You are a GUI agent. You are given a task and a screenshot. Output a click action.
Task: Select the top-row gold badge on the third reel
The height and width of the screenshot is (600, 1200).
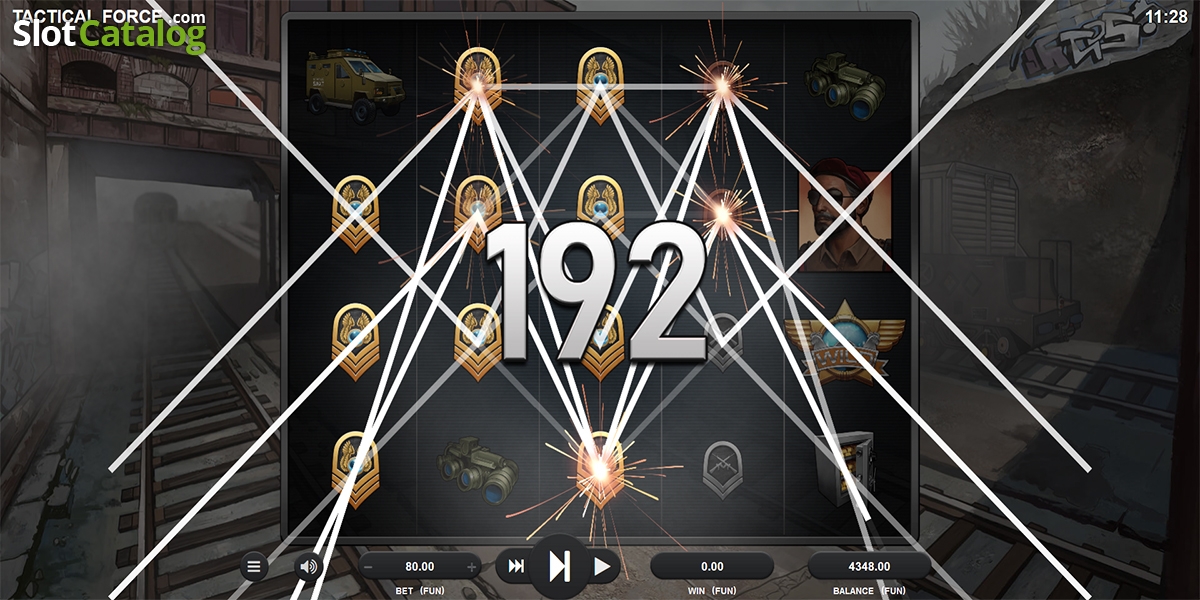point(600,86)
